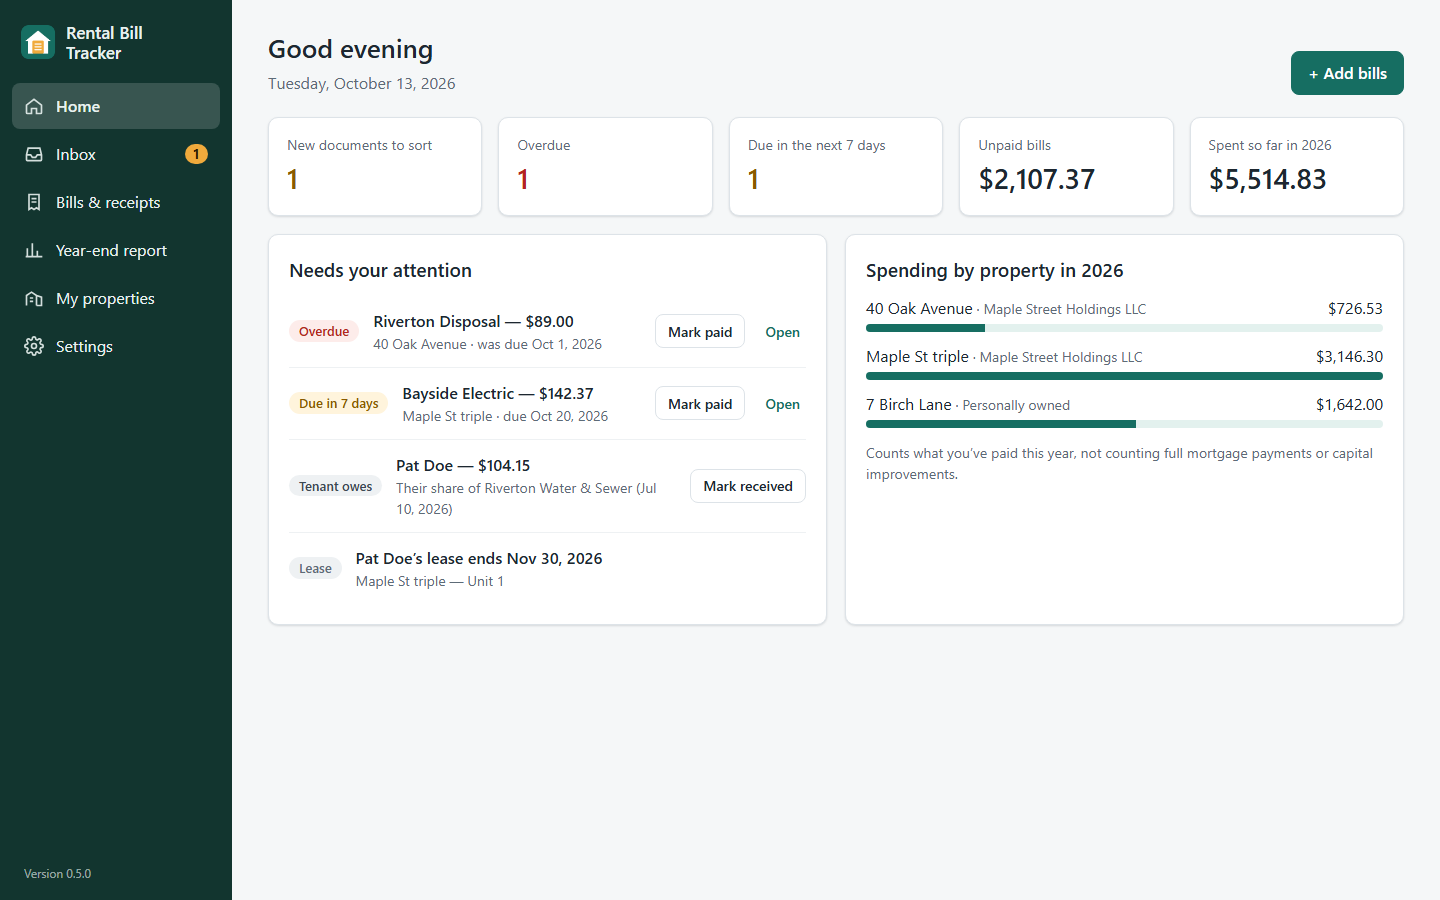Image resolution: width=1440 pixels, height=900 pixels.
Task: Open the Bayside Electric bill
Action: click(782, 404)
